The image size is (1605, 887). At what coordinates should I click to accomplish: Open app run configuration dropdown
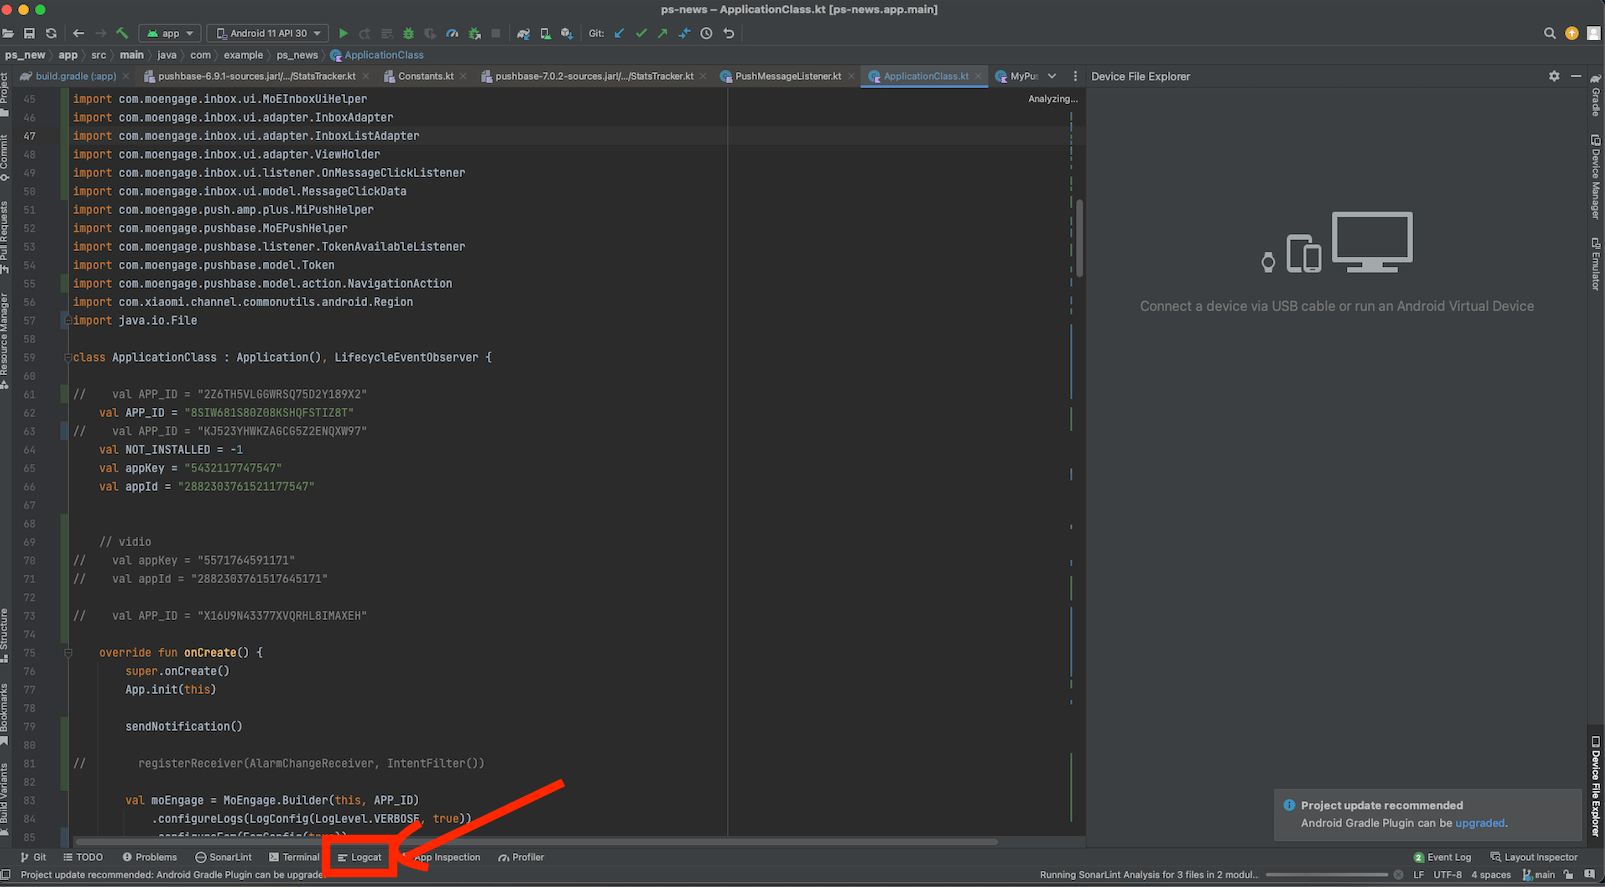click(x=171, y=33)
